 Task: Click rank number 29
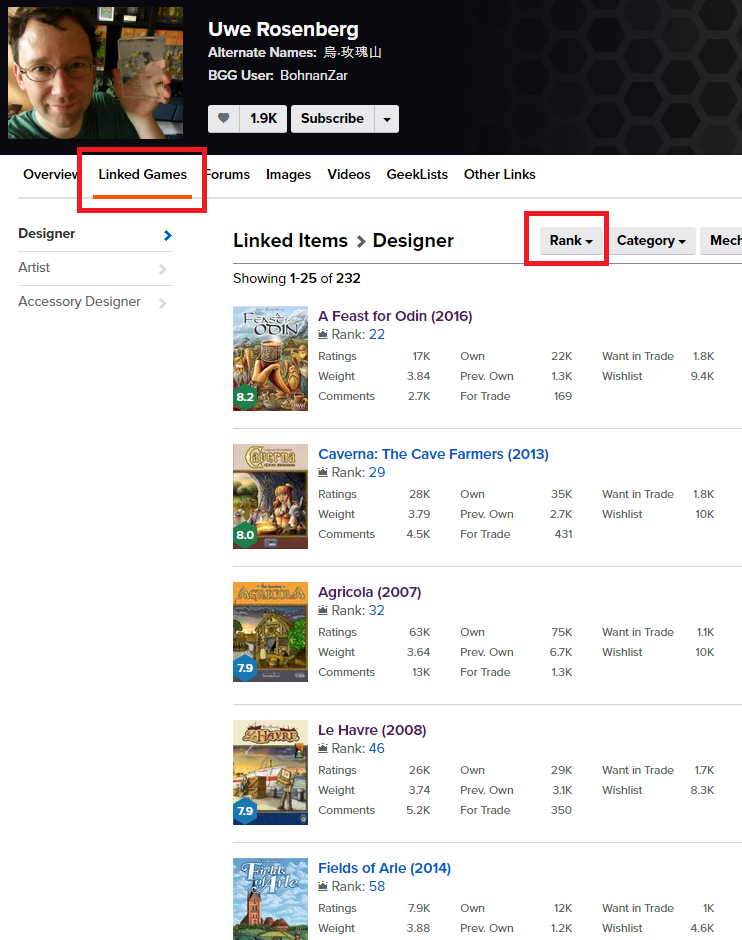(377, 472)
